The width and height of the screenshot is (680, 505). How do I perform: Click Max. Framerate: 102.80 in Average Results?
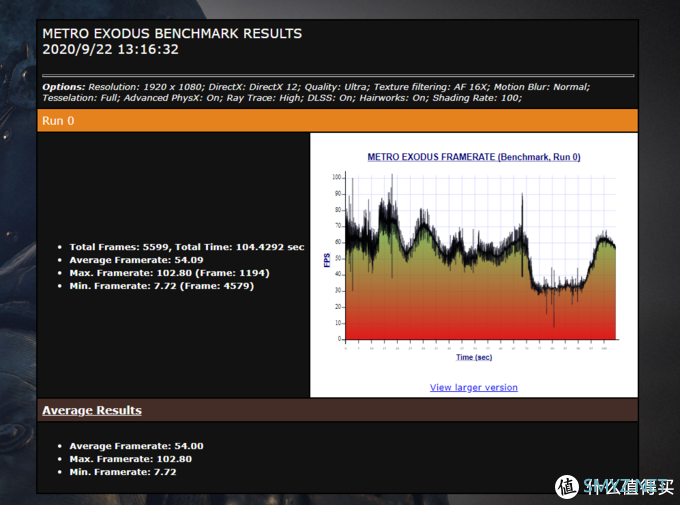point(131,459)
